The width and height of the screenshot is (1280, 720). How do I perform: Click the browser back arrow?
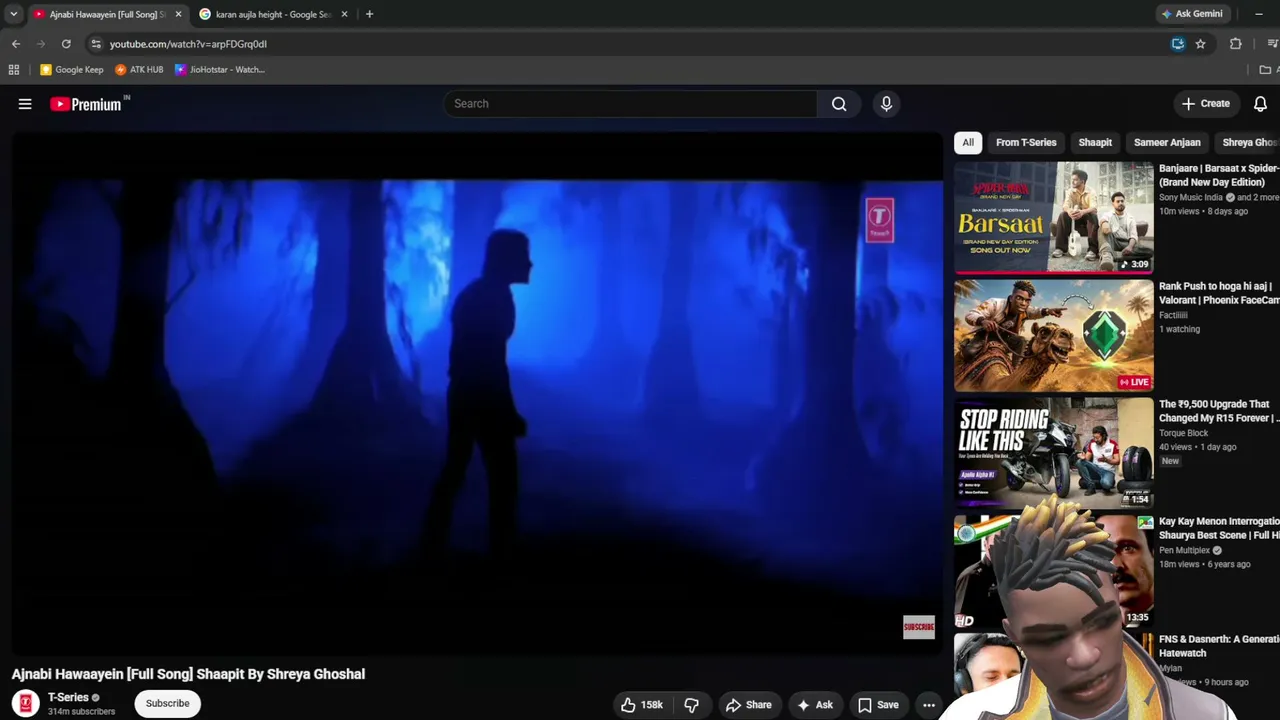pos(16,44)
